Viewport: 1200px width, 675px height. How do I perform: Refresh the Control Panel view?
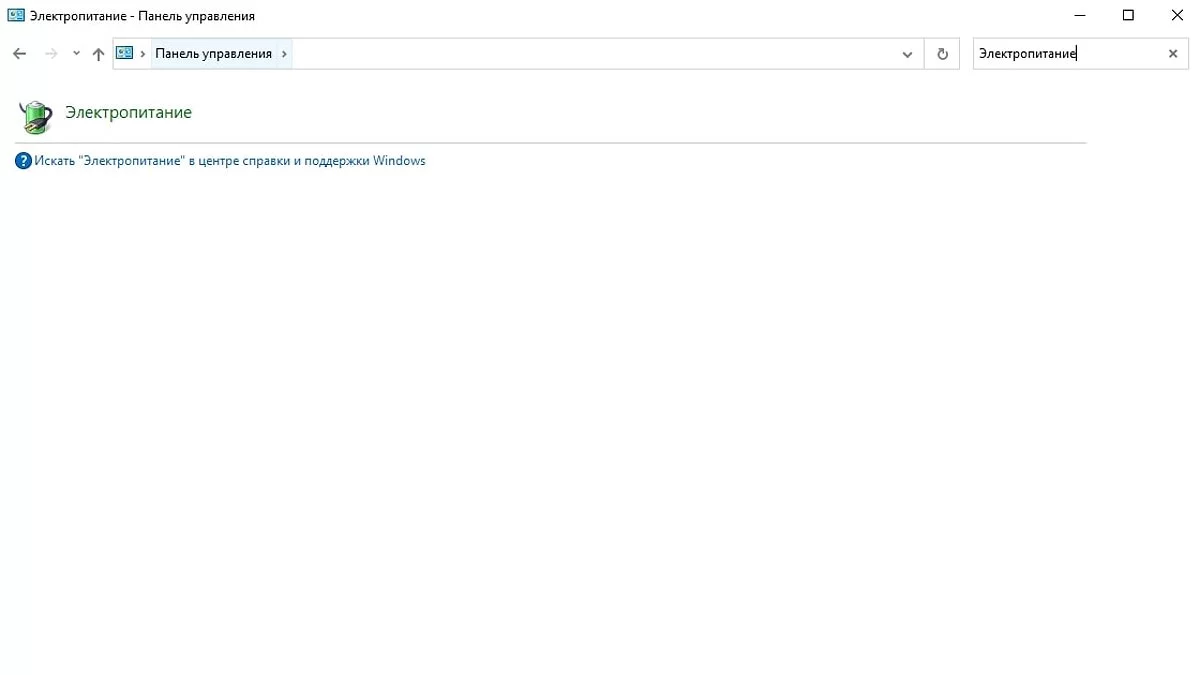(x=942, y=54)
